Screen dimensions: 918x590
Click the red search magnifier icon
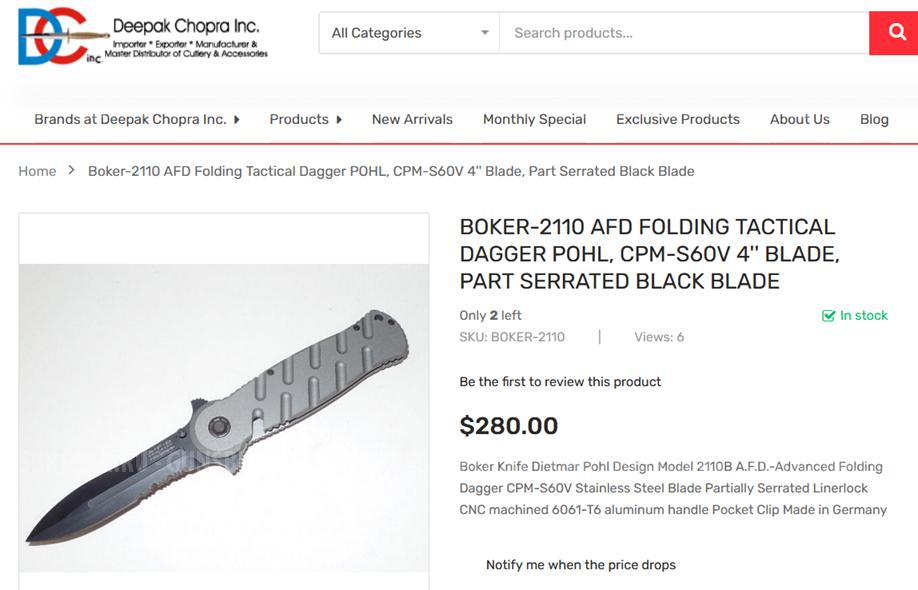895,32
